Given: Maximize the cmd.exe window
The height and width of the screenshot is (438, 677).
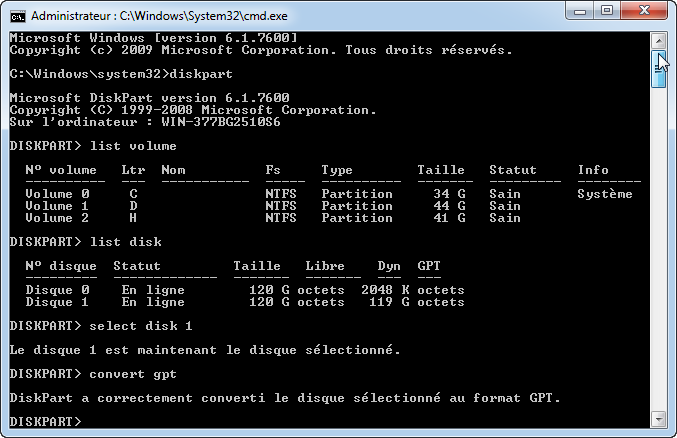Looking at the screenshot, I should click(x=607, y=11).
